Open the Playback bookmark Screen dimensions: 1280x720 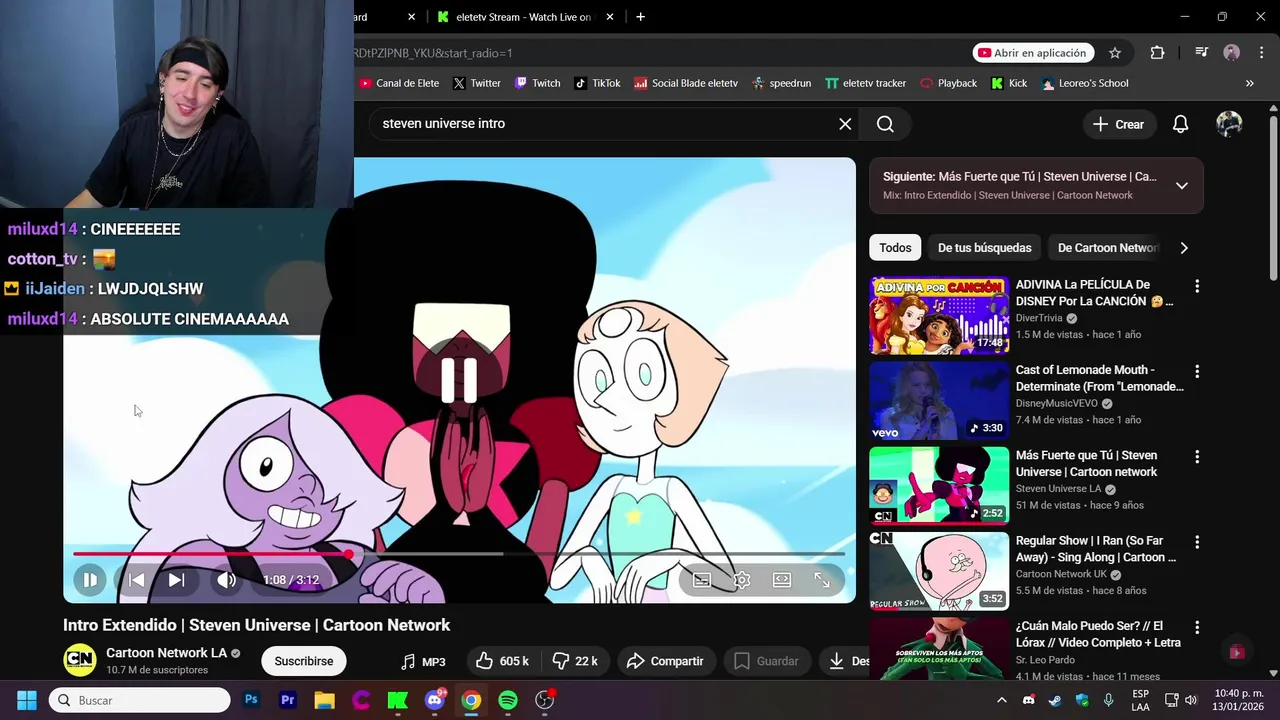click(x=948, y=83)
